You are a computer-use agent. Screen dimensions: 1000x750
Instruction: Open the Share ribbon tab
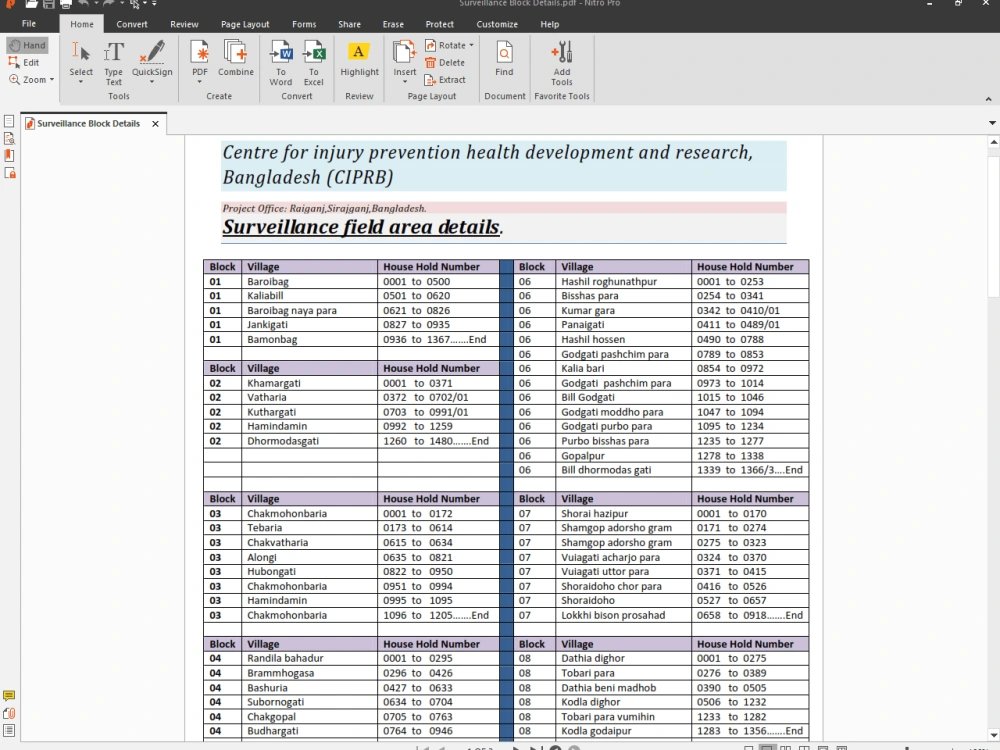(349, 24)
